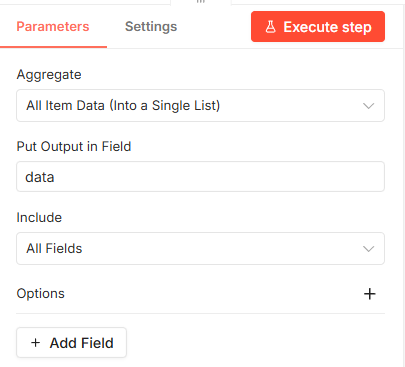
Task: Switch to the Parameters tab
Action: pyautogui.click(x=53, y=27)
